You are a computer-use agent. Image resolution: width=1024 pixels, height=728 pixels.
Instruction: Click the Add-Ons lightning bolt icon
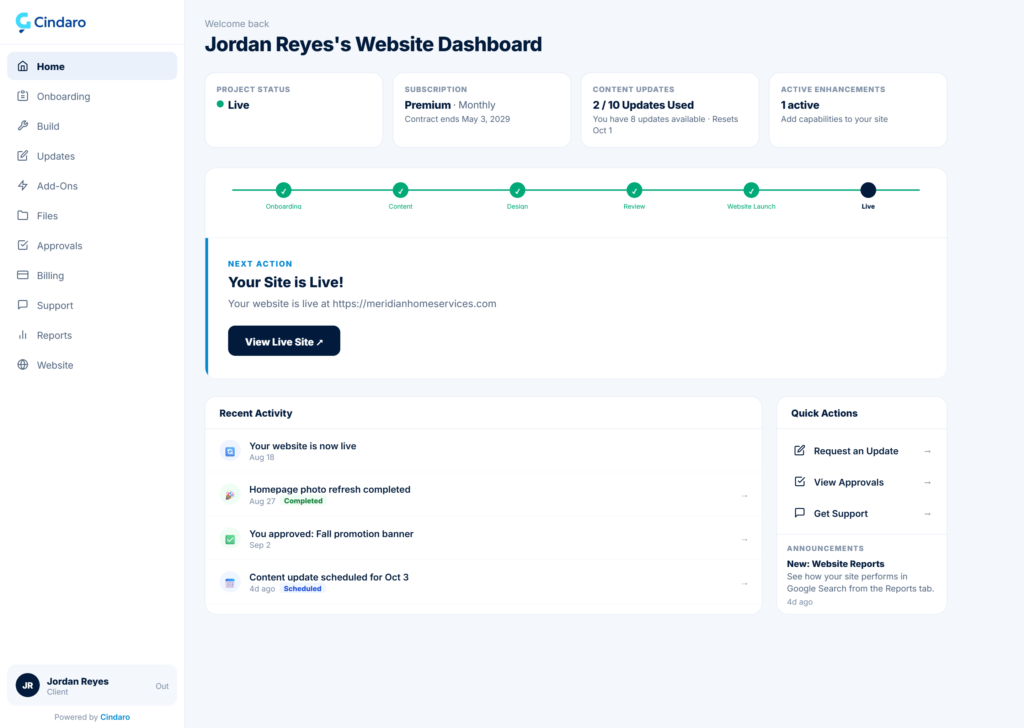click(x=23, y=185)
